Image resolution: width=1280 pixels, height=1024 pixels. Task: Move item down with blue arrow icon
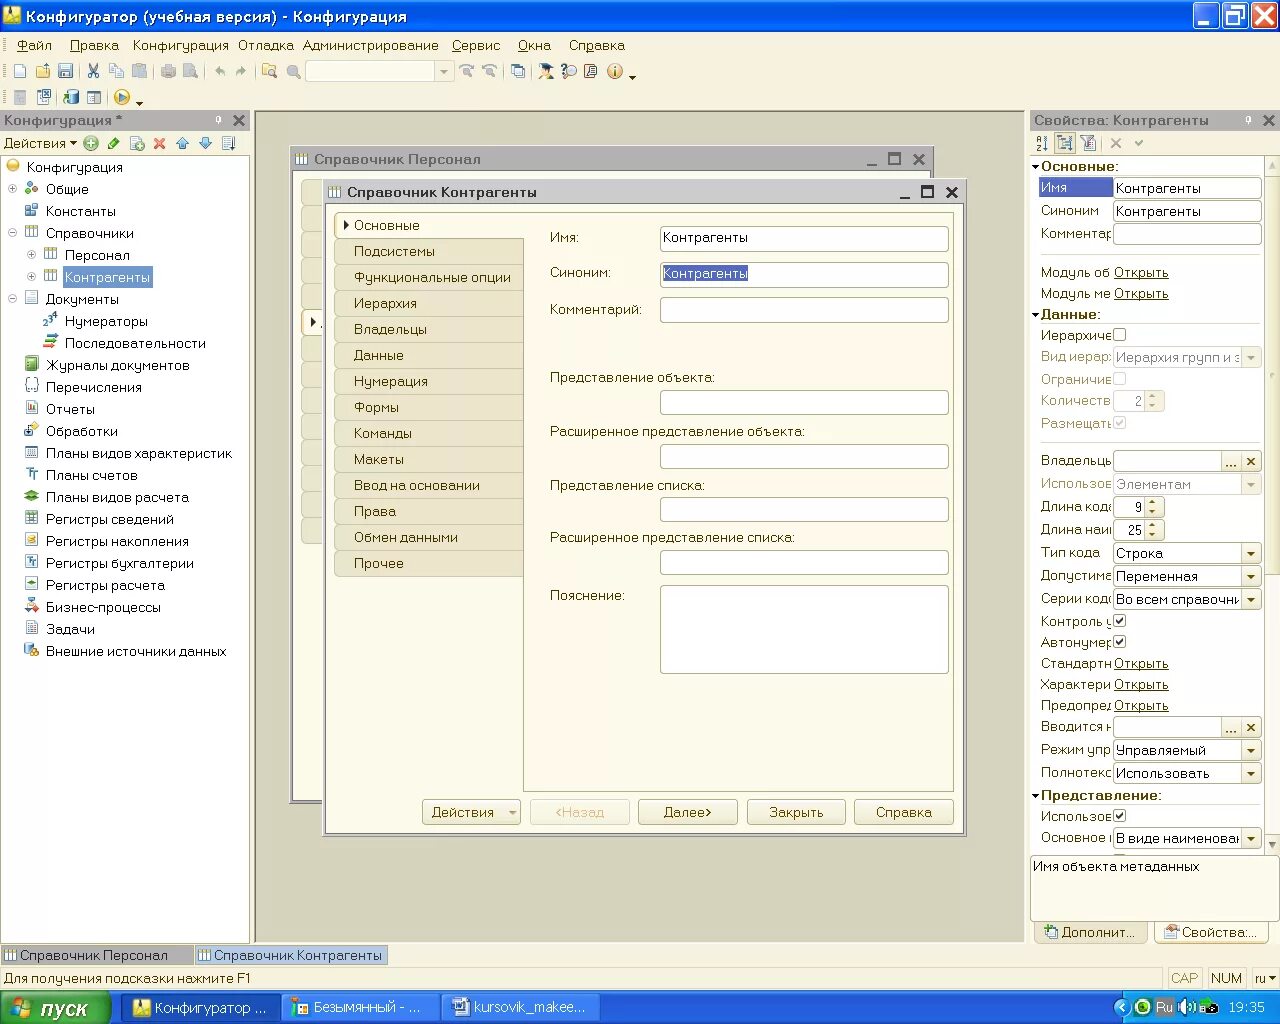coord(205,143)
